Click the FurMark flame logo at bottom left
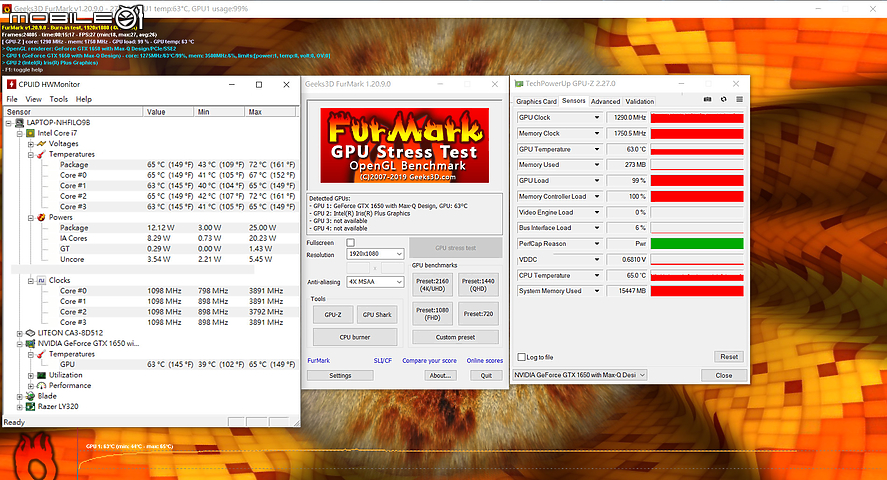The width and height of the screenshot is (887, 480). pos(37,457)
